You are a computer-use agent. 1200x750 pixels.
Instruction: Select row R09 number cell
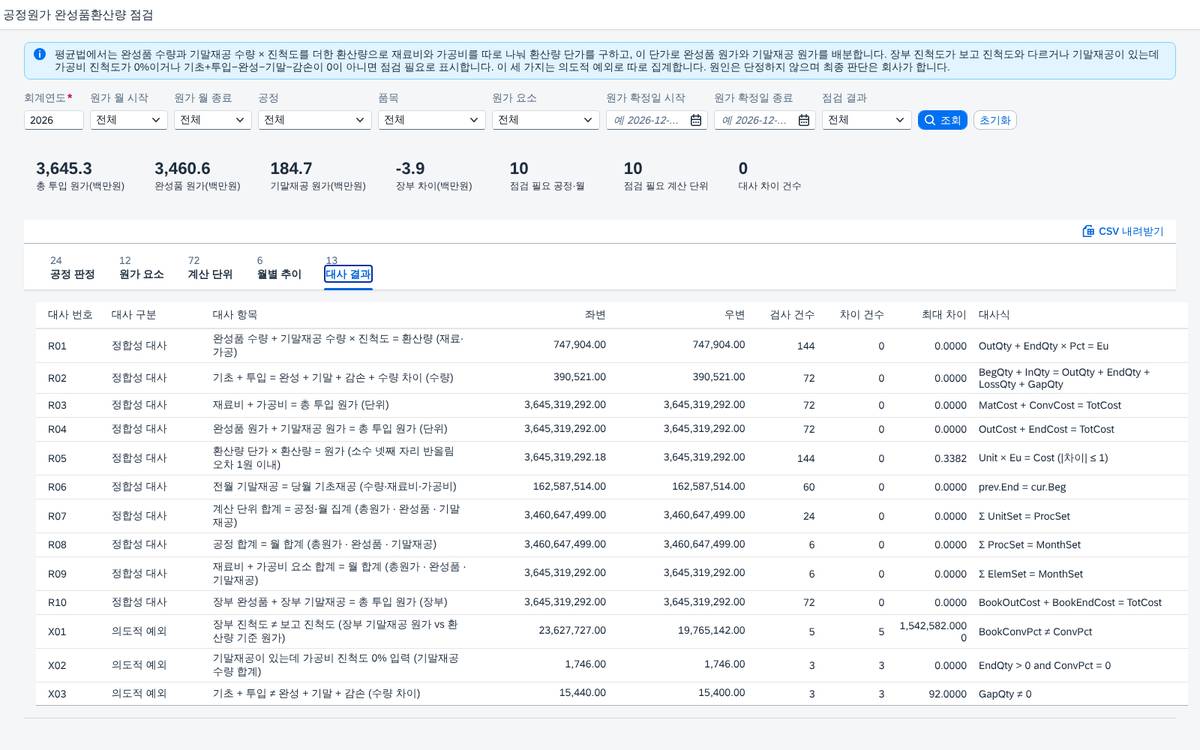tap(57, 574)
